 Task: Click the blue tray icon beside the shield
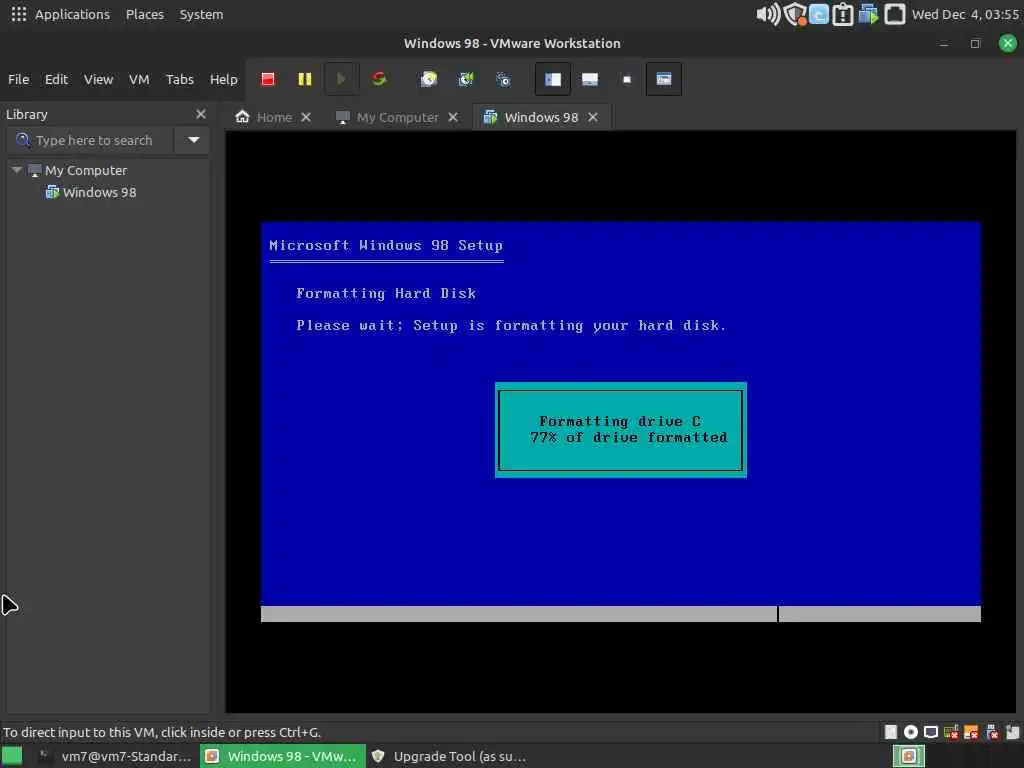[x=818, y=14]
